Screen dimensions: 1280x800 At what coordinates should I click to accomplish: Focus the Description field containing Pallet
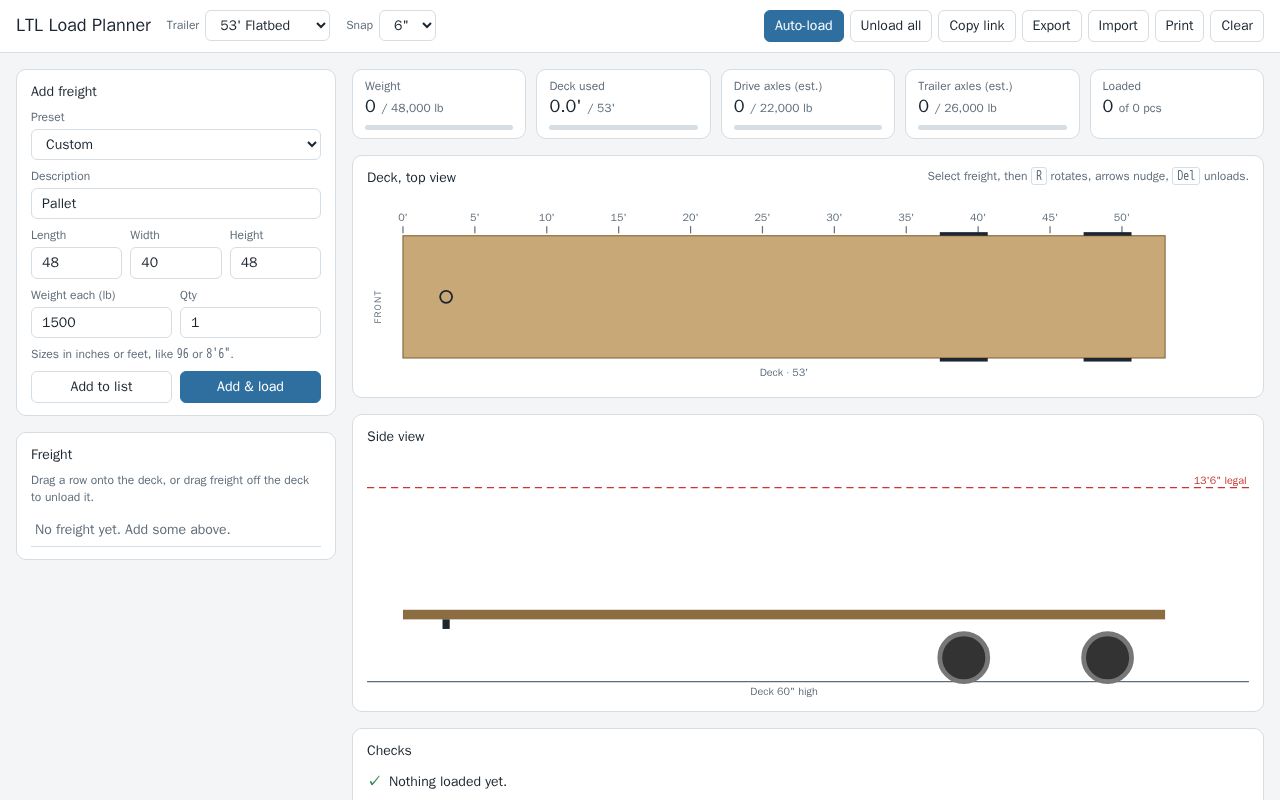pos(176,203)
